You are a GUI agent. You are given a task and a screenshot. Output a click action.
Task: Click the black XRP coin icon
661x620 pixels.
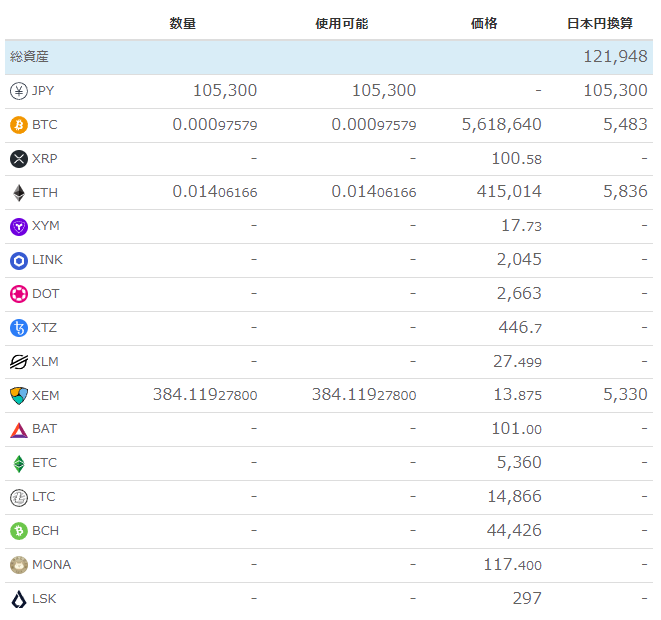point(19,159)
